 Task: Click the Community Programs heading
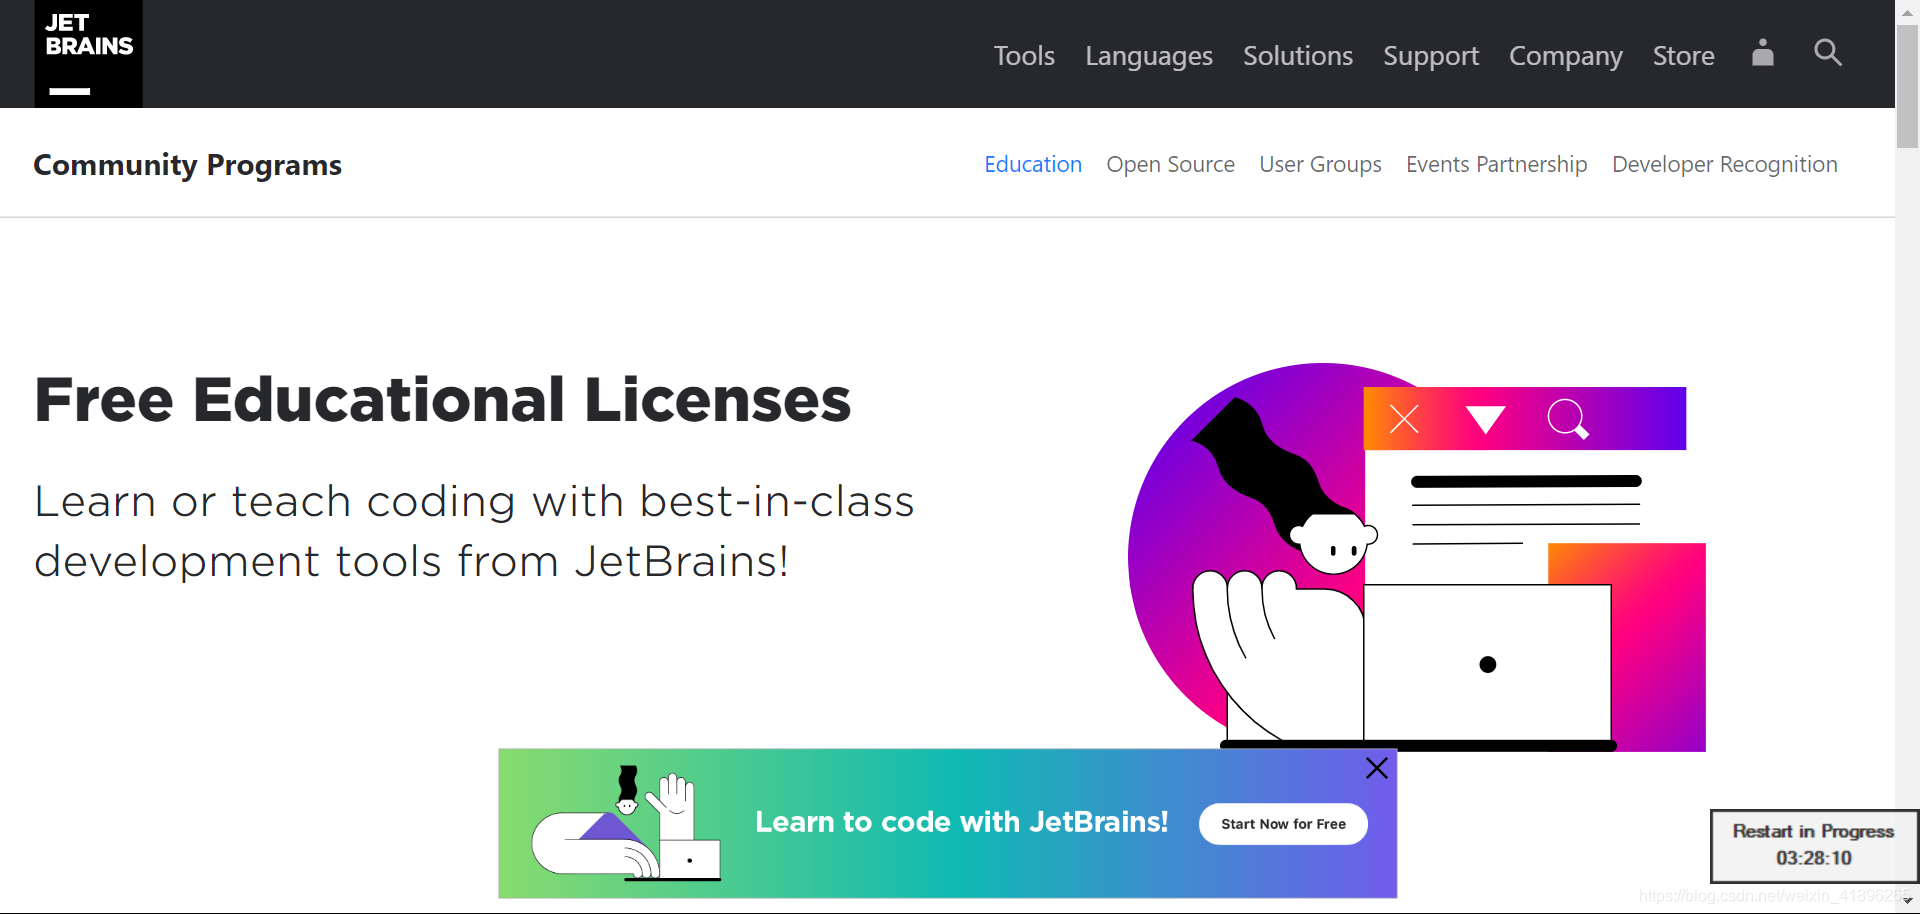tap(187, 165)
